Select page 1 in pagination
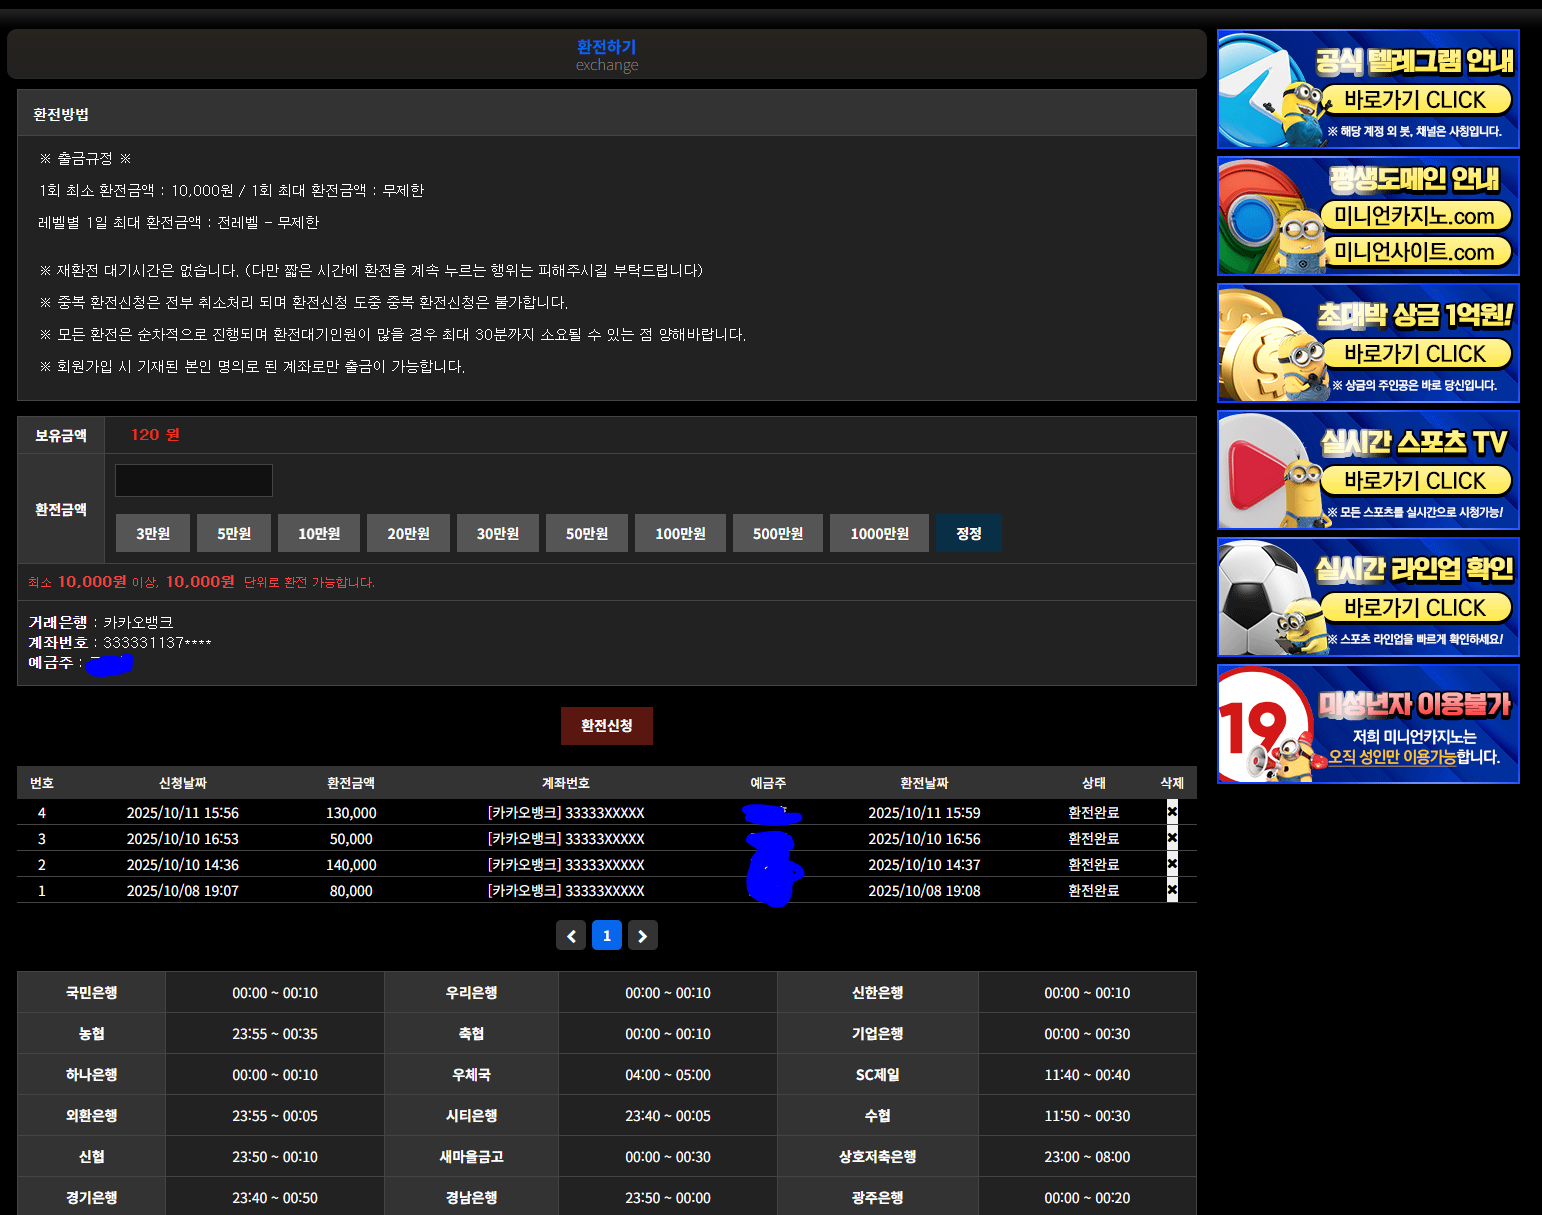Viewport: 1542px width, 1215px height. [607, 935]
